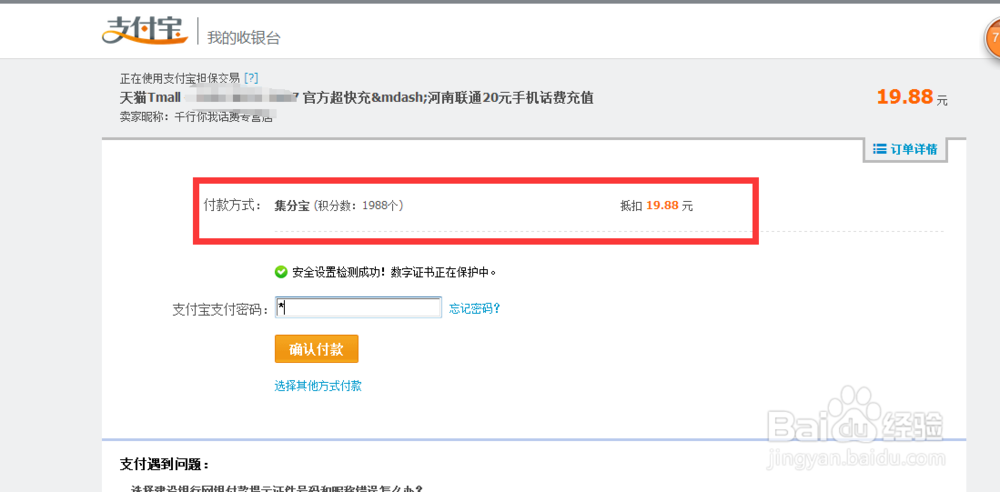Click the 付款方式 label
Screen dimensions: 1000x492
point(232,205)
